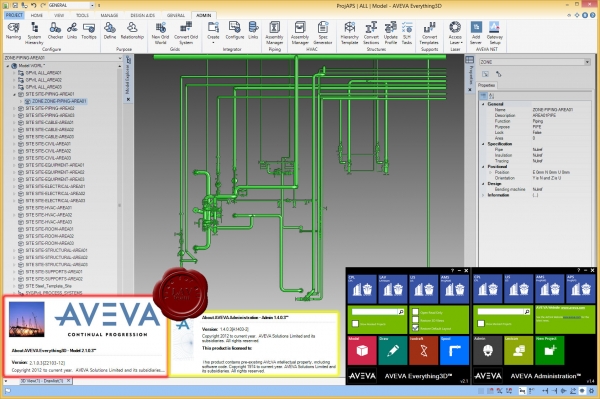This screenshot has height=399, width=600.
Task: Open the HVAC Assembly Manager
Action: (300, 33)
